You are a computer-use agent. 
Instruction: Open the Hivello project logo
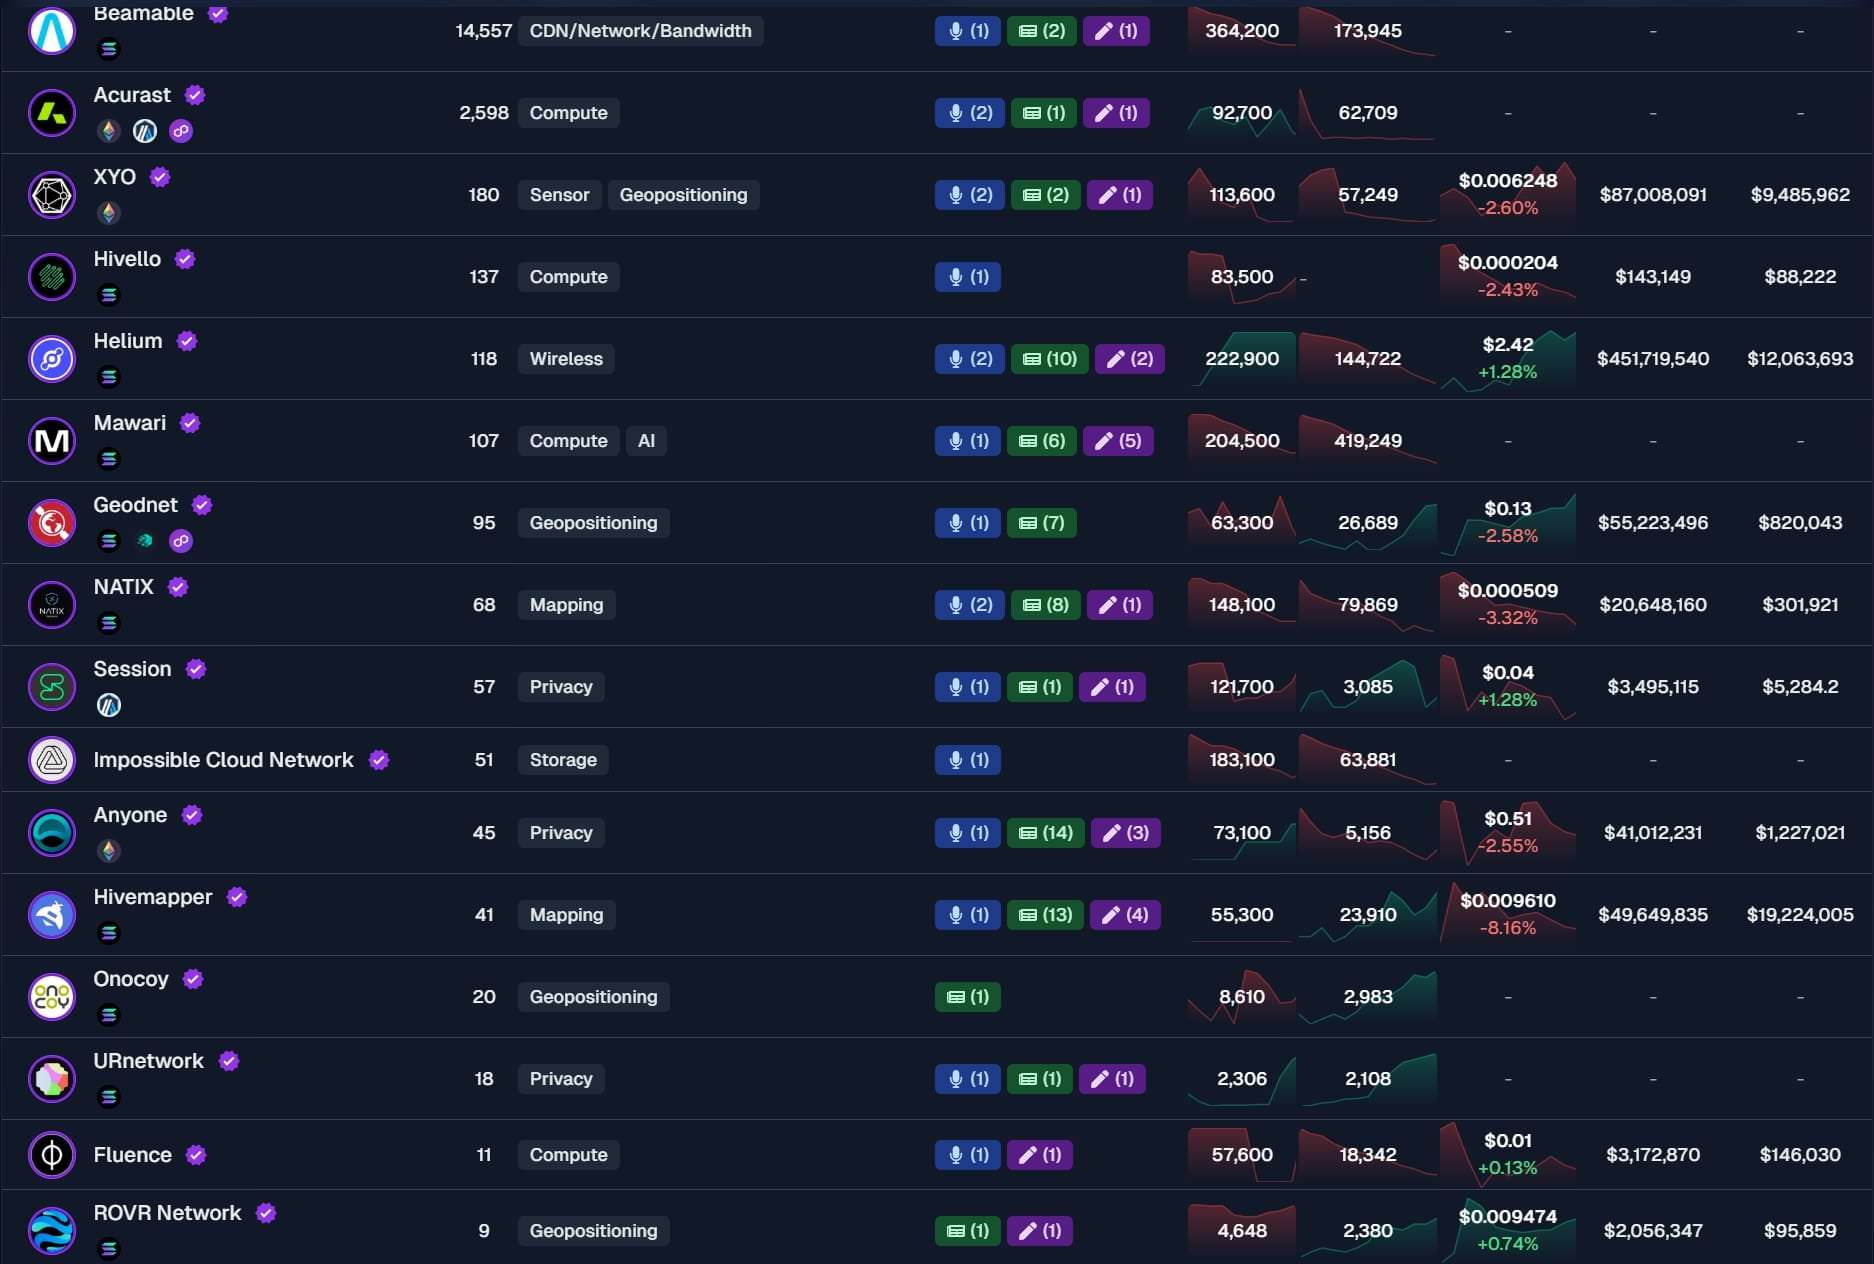coord(52,276)
